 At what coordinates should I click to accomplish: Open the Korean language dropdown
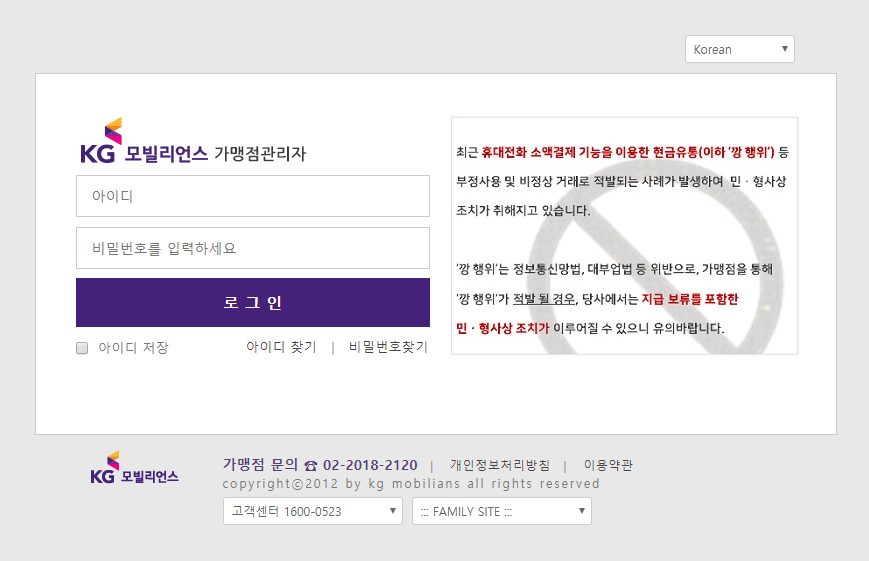[739, 49]
